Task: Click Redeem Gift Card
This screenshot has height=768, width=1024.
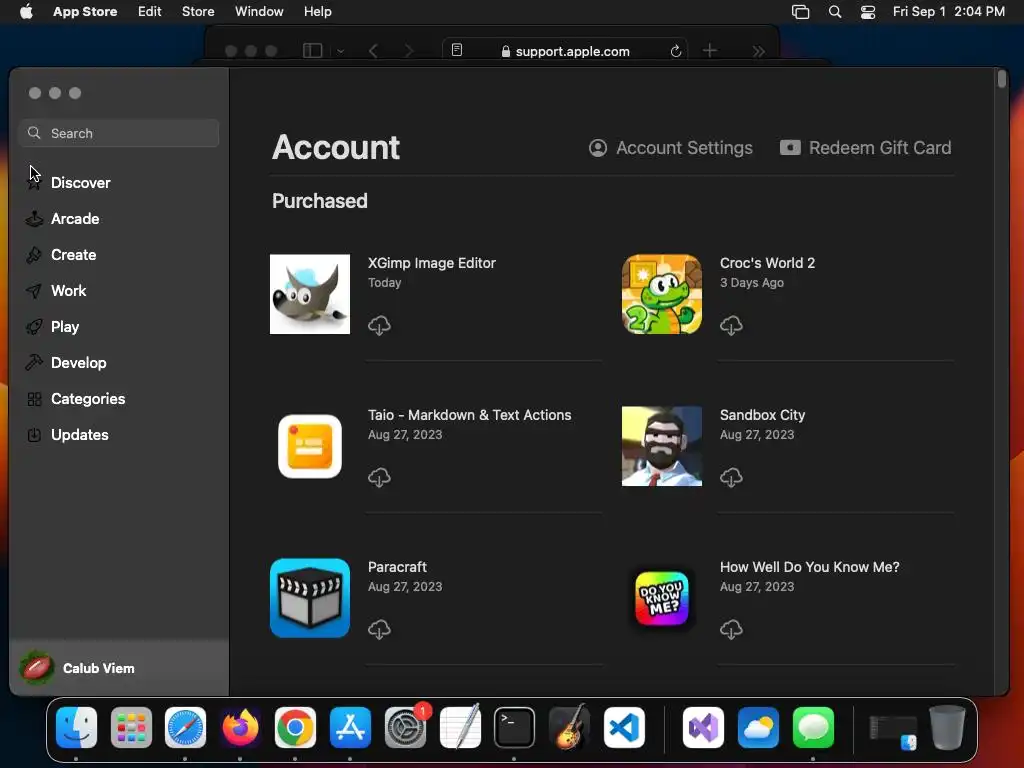Action: [x=865, y=148]
